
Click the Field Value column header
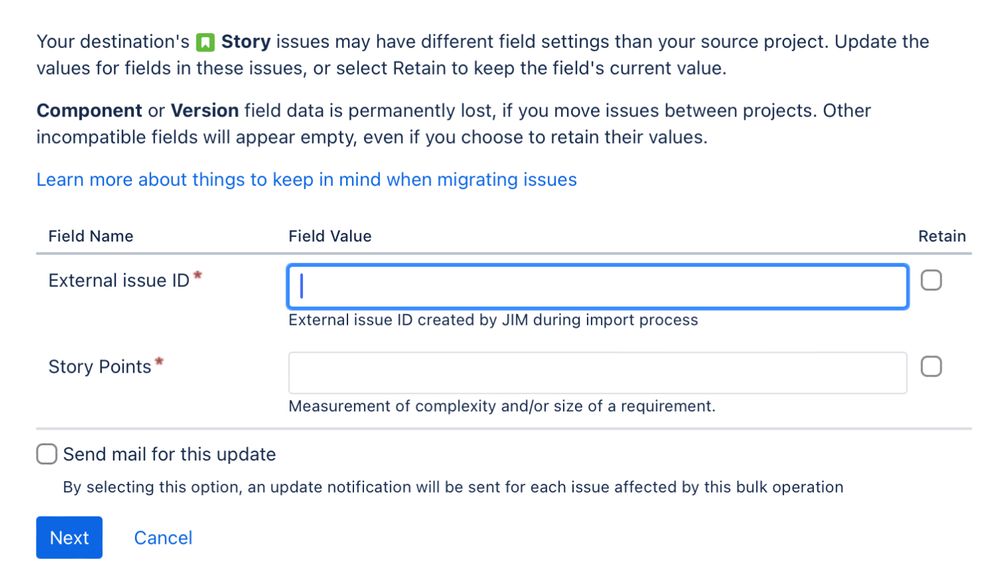329,237
